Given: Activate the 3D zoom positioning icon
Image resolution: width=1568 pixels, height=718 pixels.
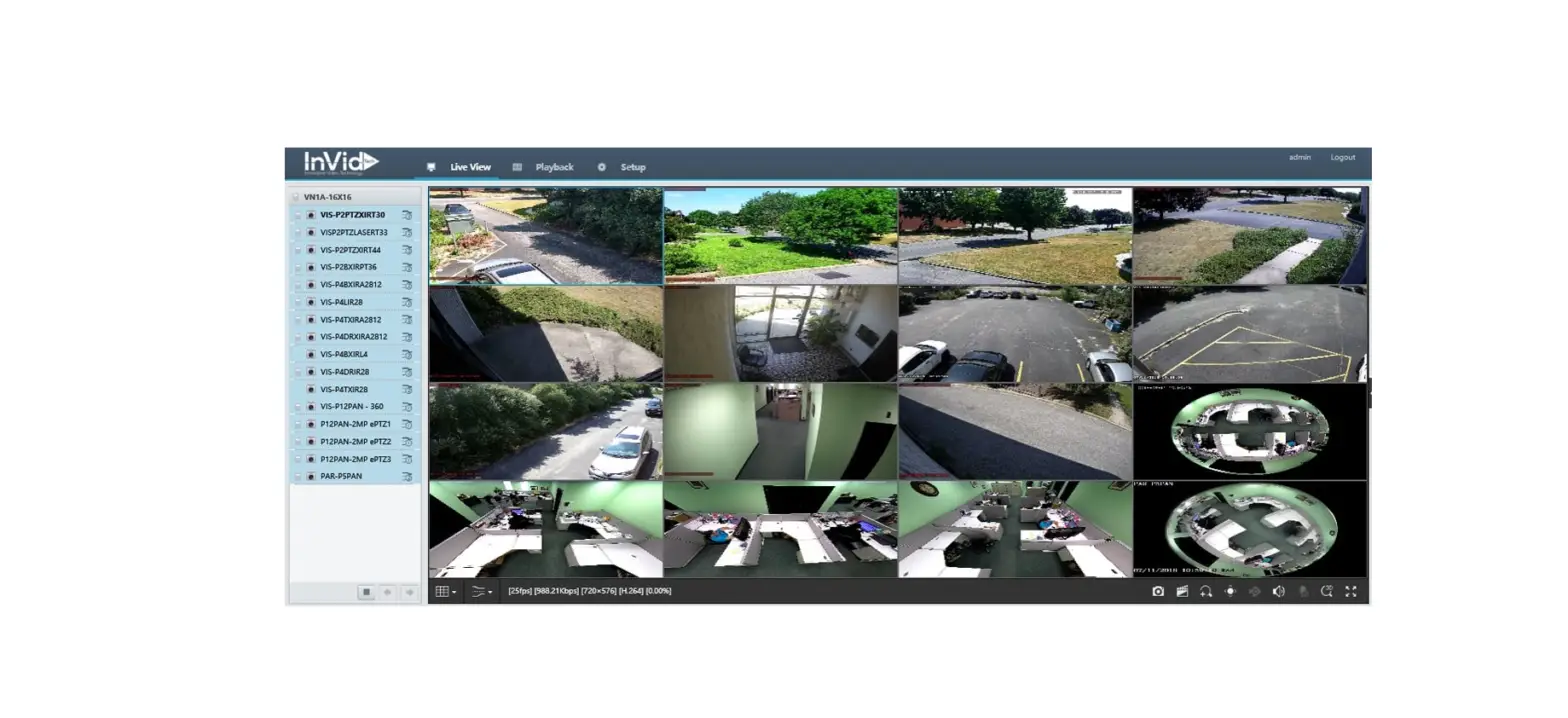Looking at the screenshot, I should 1327,591.
